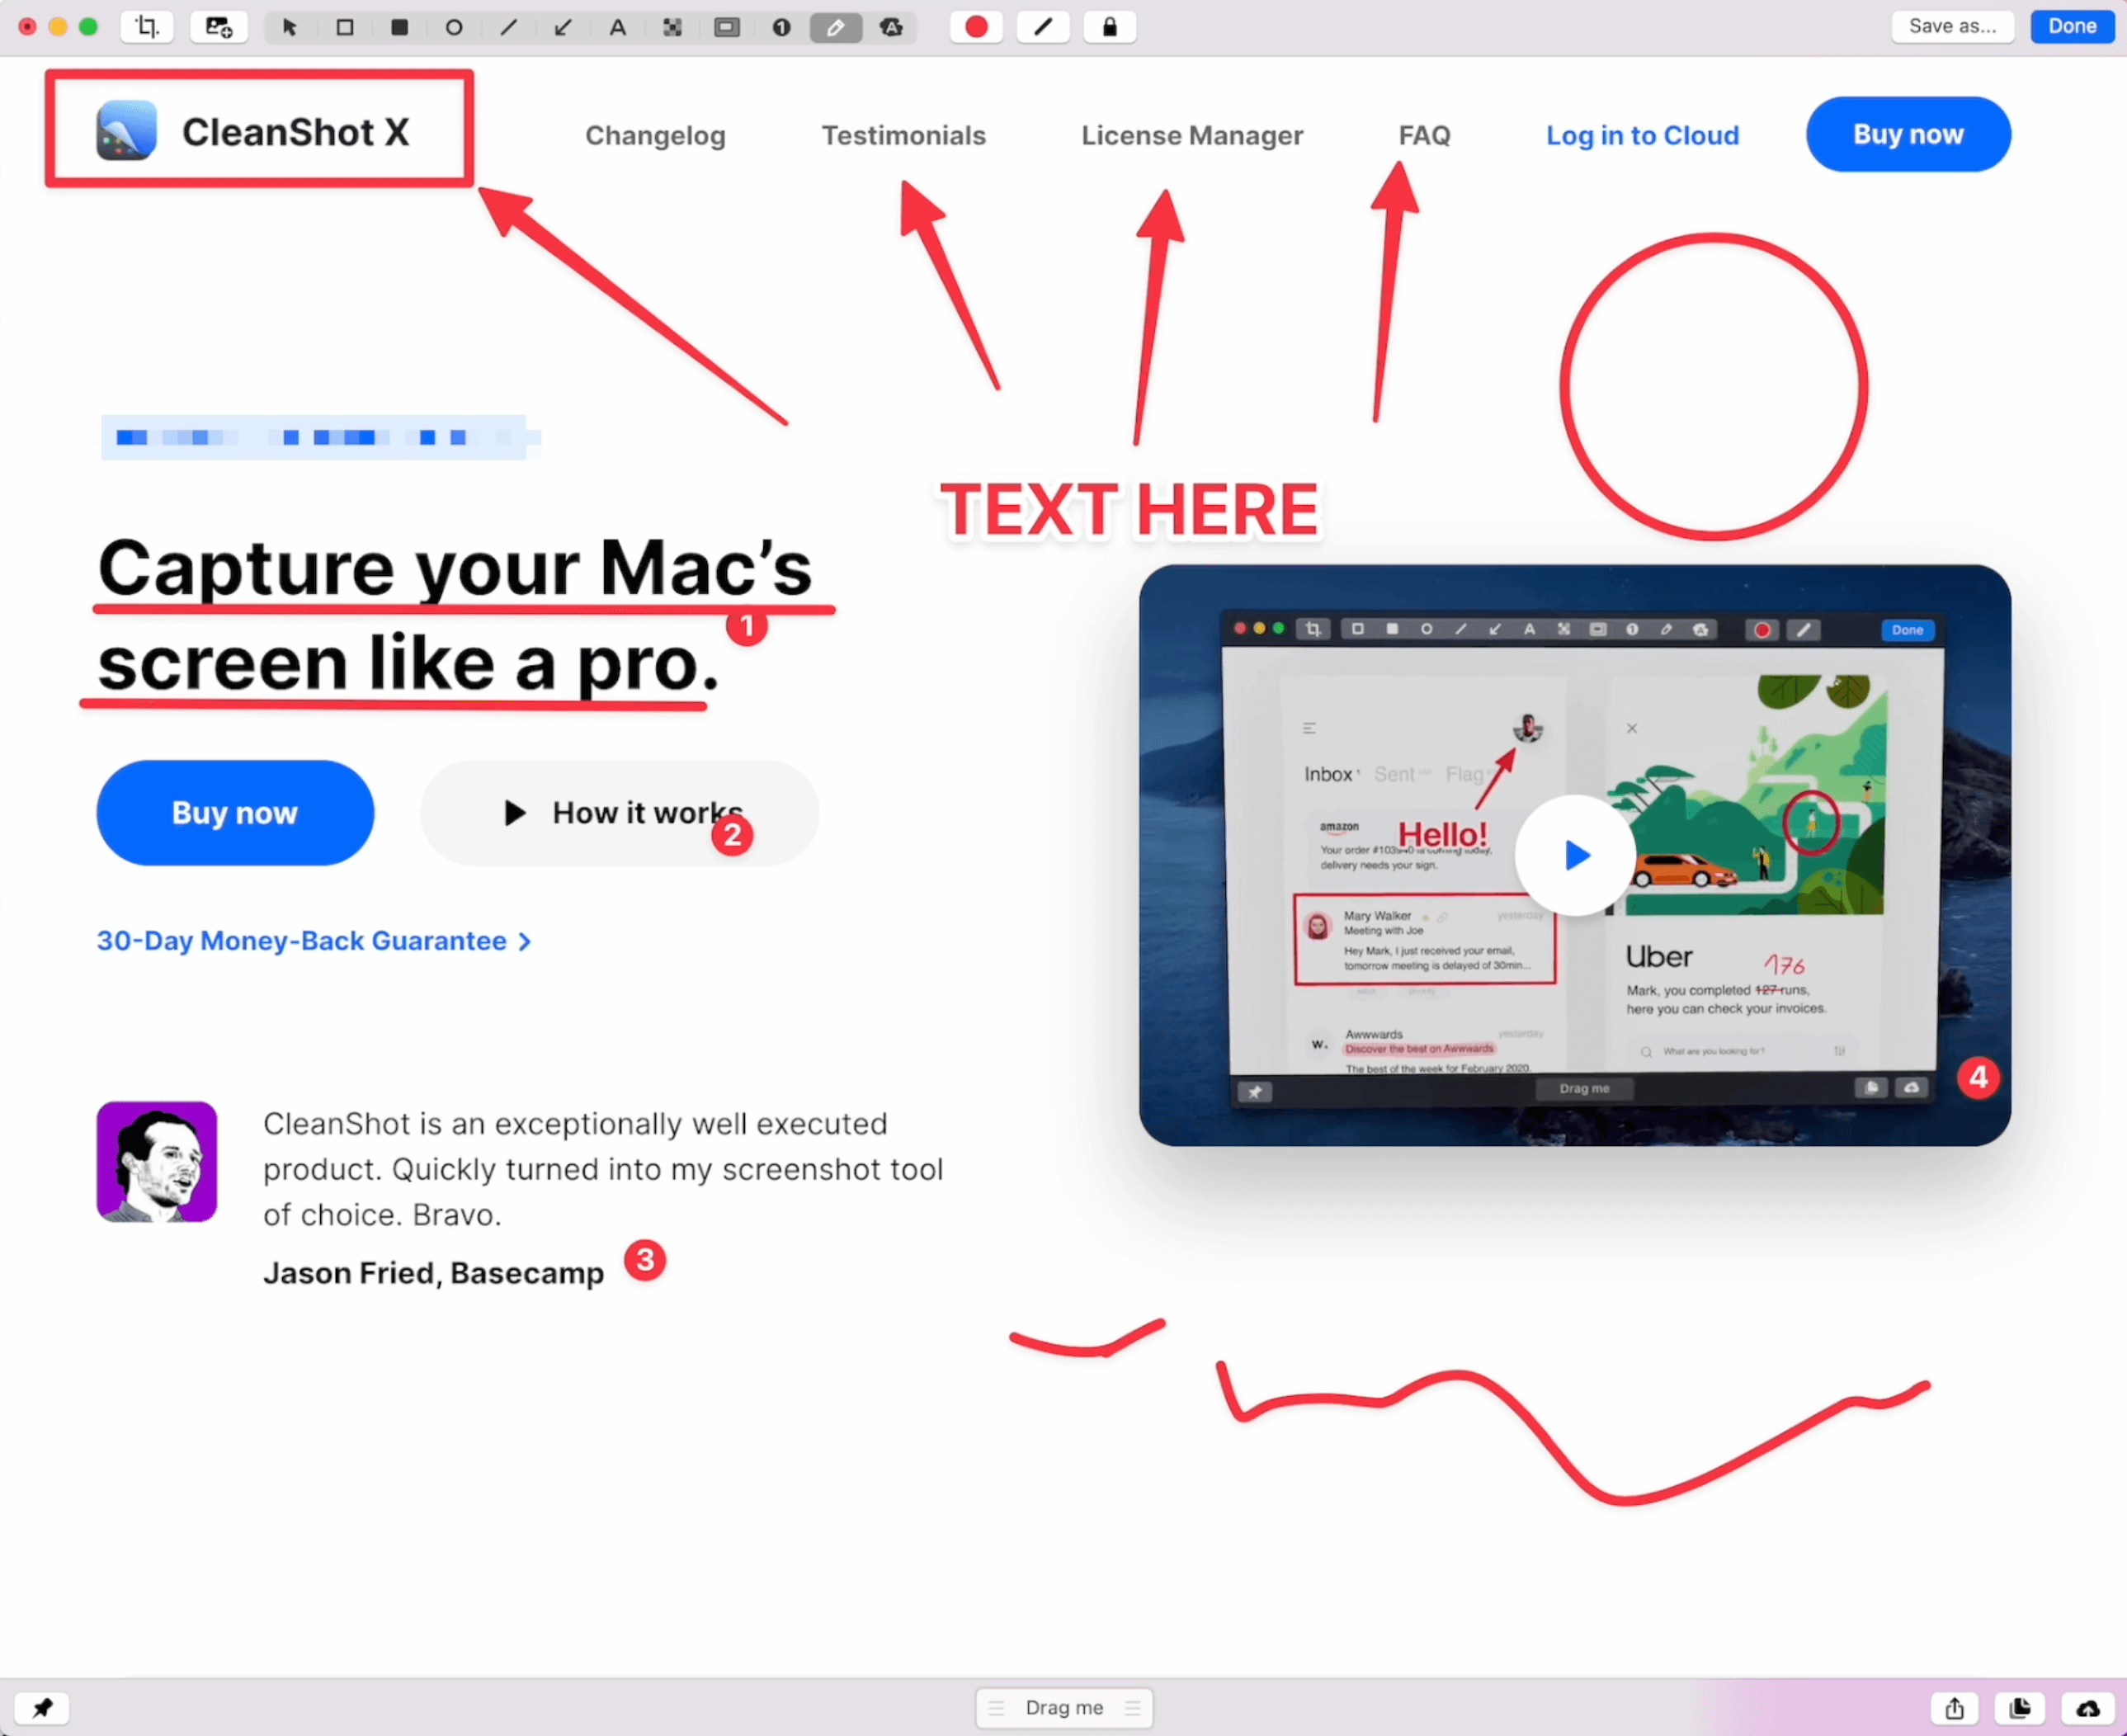The height and width of the screenshot is (1736, 2127).
Task: Toggle the lock/privacy icon
Action: [x=1110, y=26]
